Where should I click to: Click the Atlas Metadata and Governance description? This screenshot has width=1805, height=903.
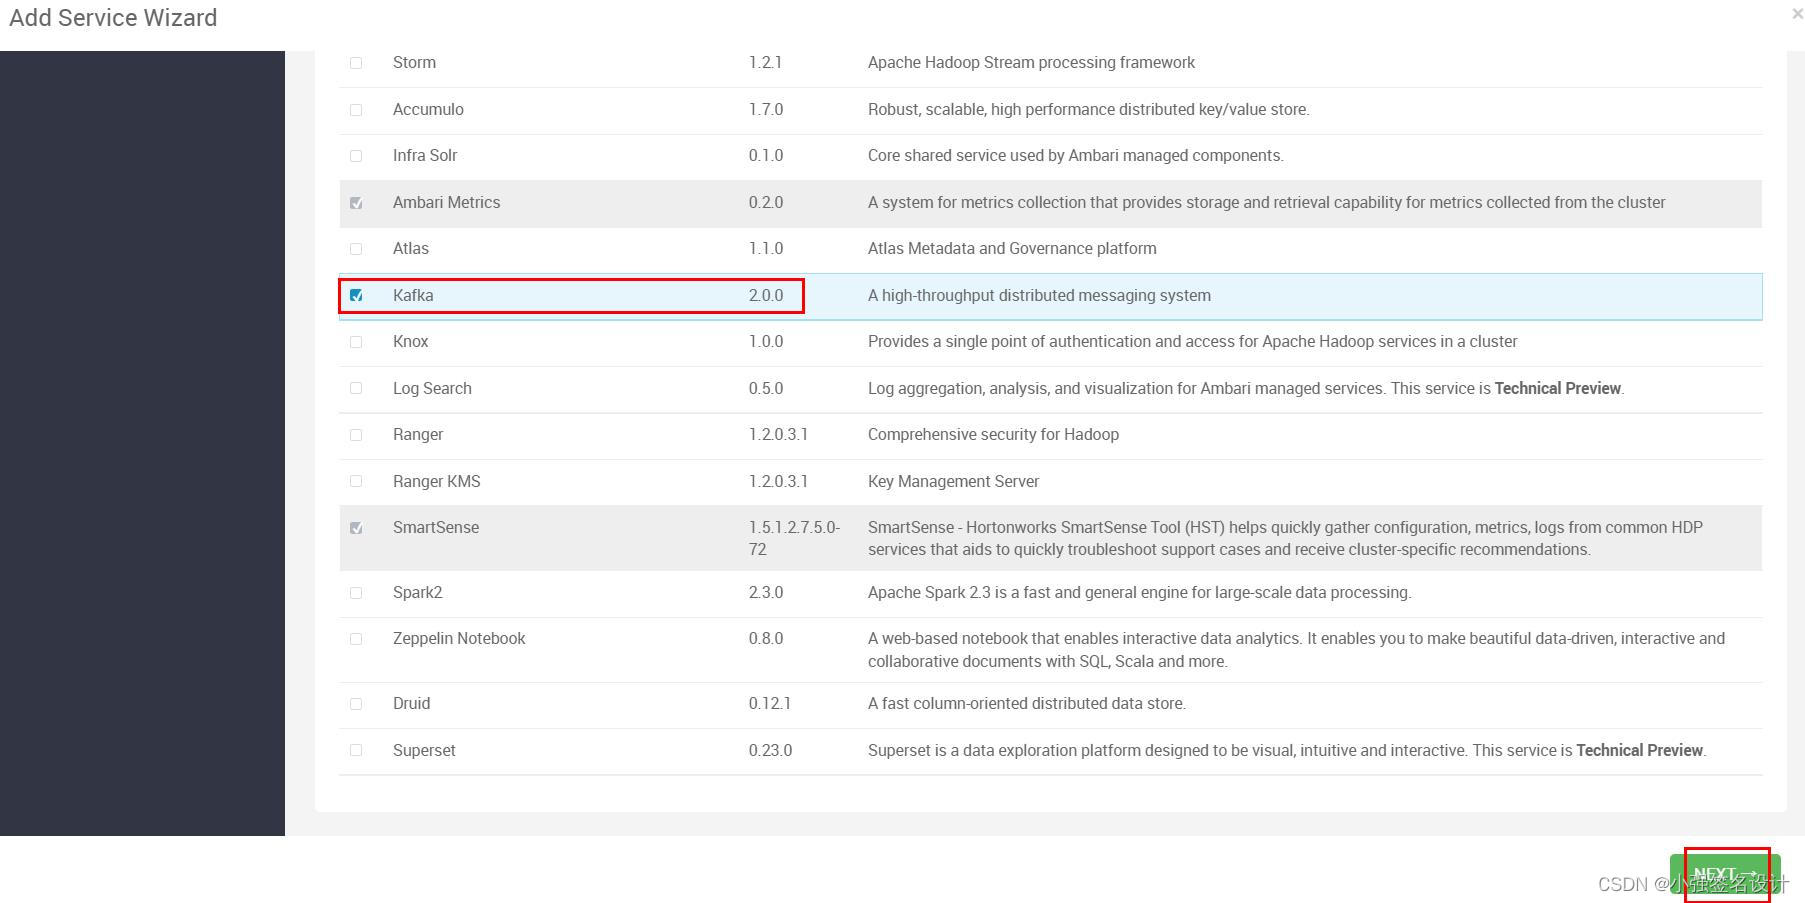click(x=1012, y=248)
